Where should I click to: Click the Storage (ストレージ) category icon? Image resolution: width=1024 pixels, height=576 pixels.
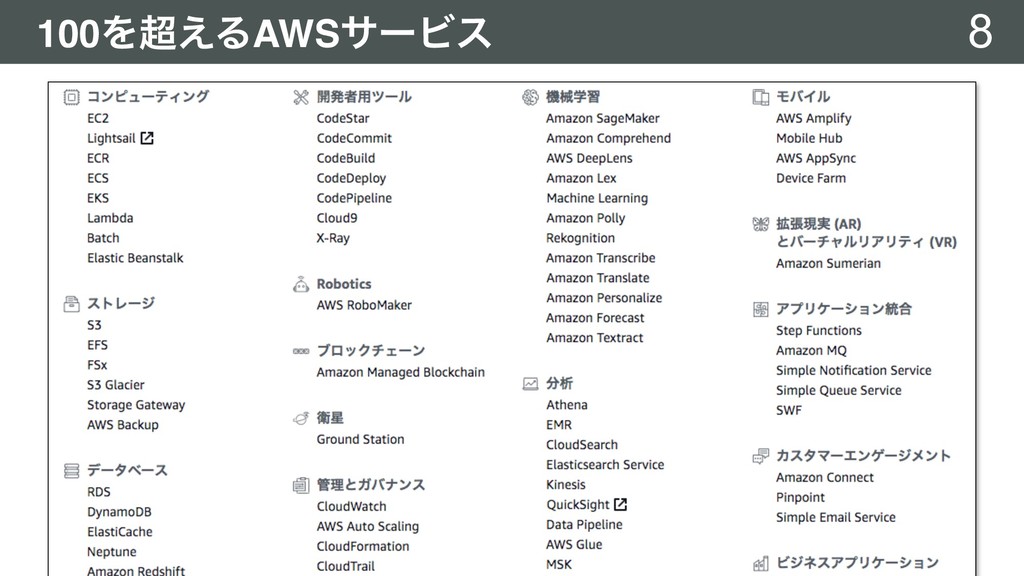pyautogui.click(x=71, y=304)
